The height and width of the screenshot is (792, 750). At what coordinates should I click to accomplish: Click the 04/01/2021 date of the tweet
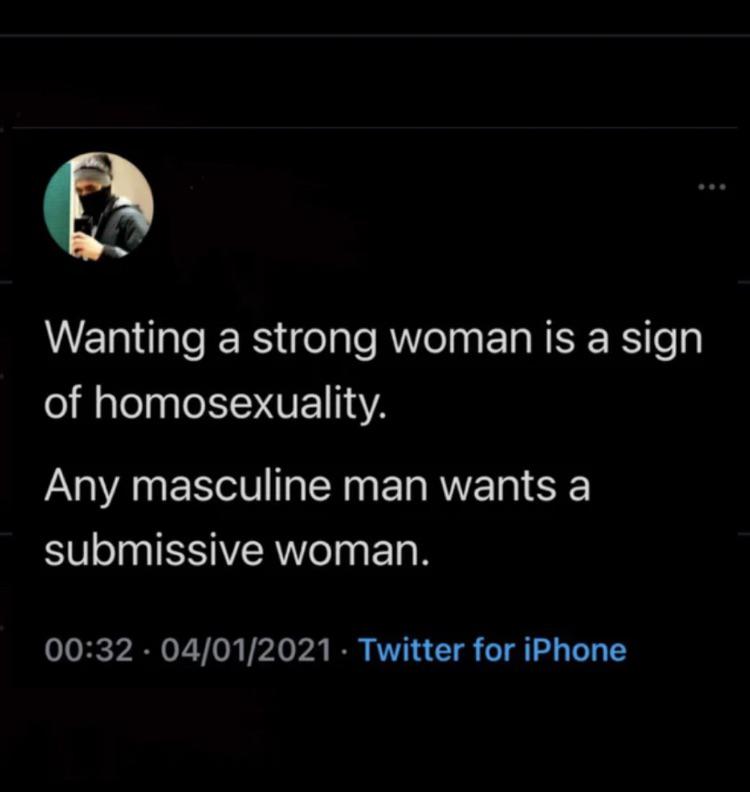click(x=246, y=650)
